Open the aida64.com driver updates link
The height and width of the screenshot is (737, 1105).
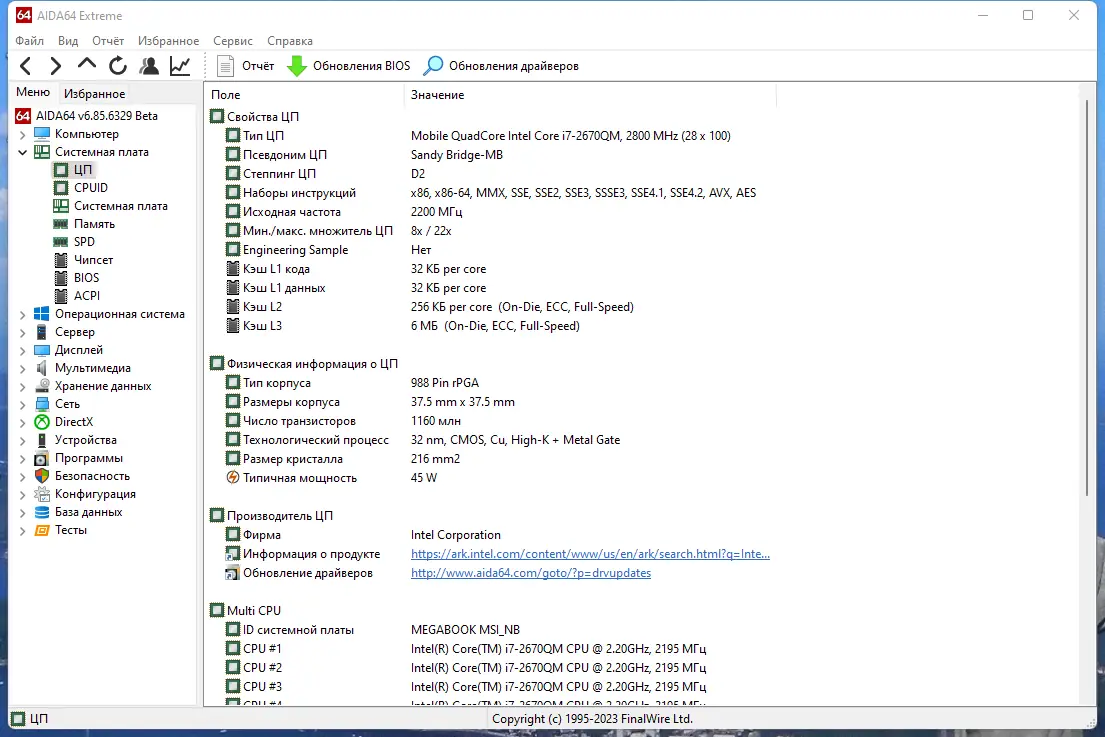tap(531, 573)
